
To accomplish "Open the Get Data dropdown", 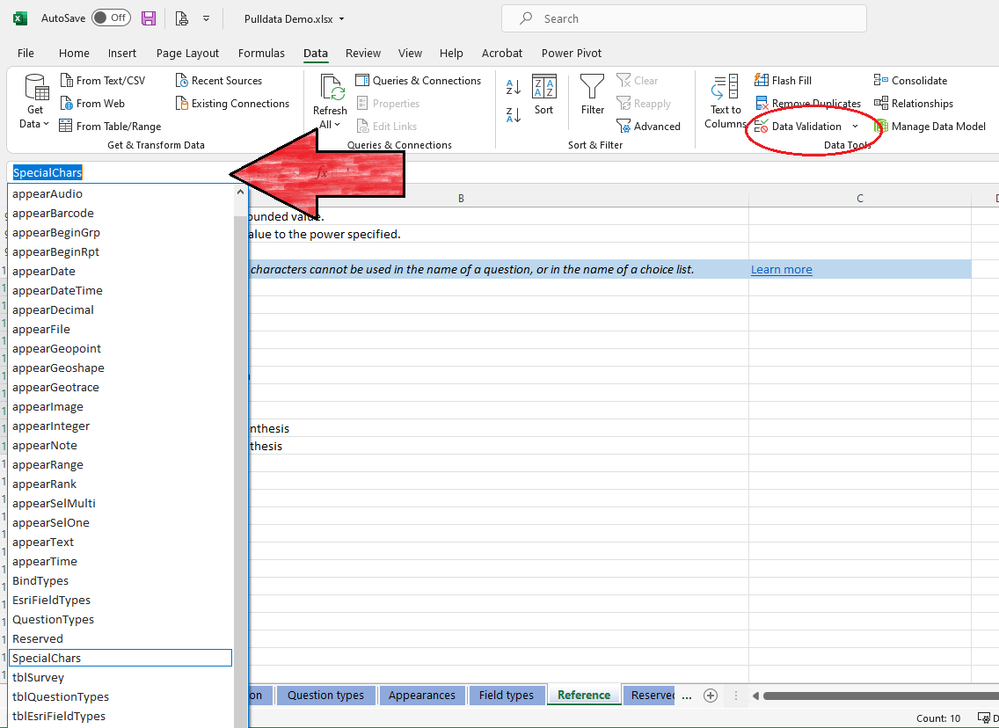I will pyautogui.click(x=35, y=102).
